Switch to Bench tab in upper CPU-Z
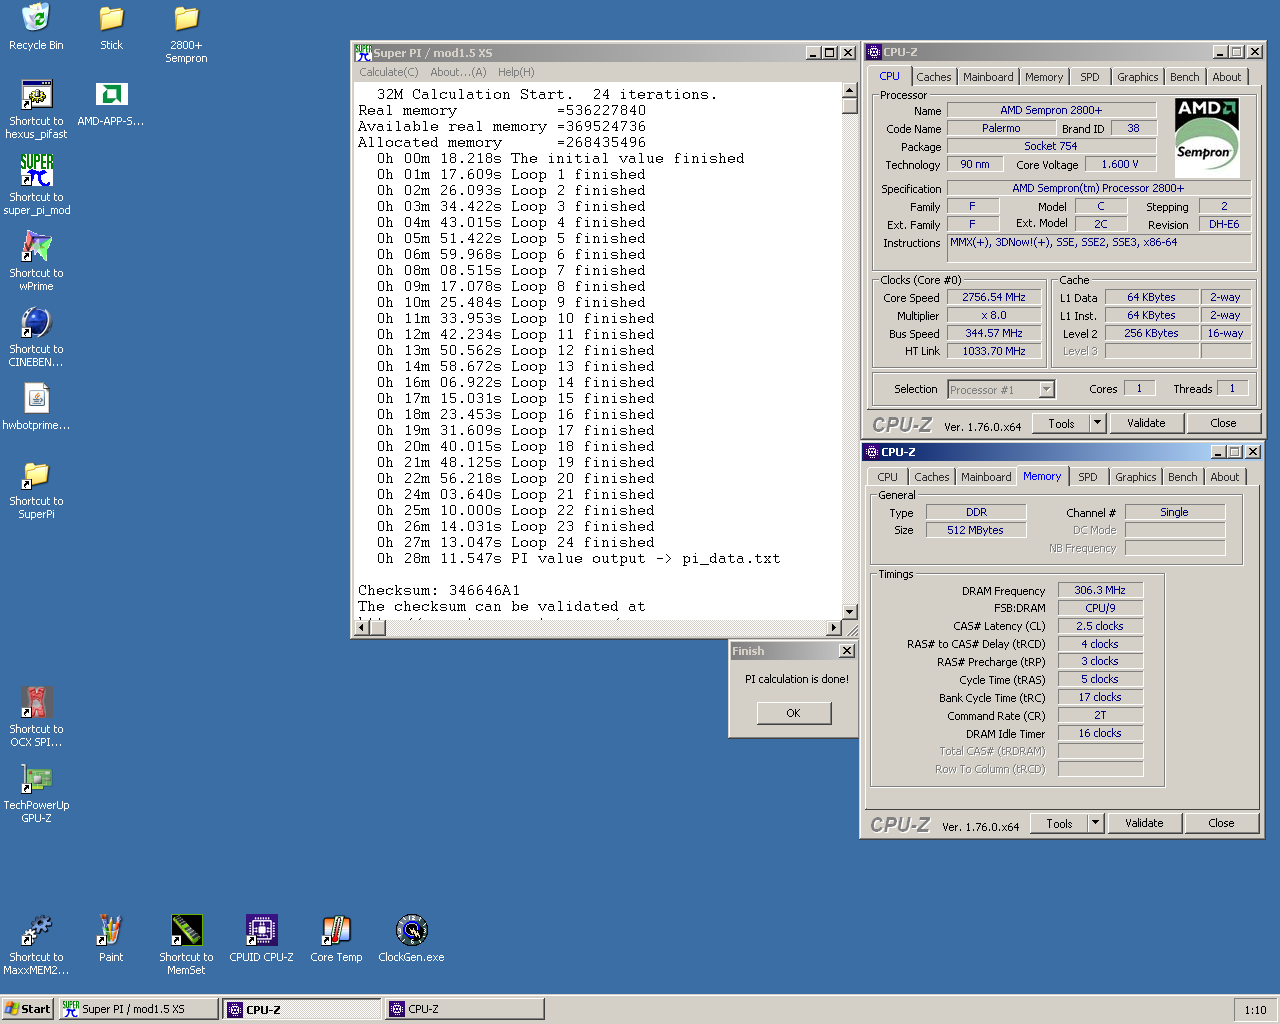Image resolution: width=1280 pixels, height=1024 pixels. tap(1185, 77)
